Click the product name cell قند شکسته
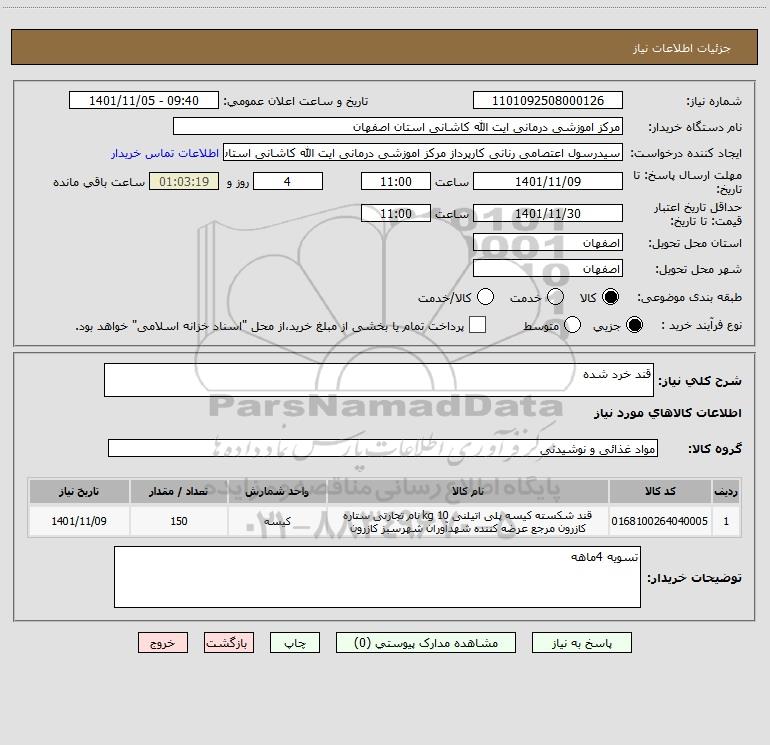Viewport: 770px width, 745px height. point(468,521)
